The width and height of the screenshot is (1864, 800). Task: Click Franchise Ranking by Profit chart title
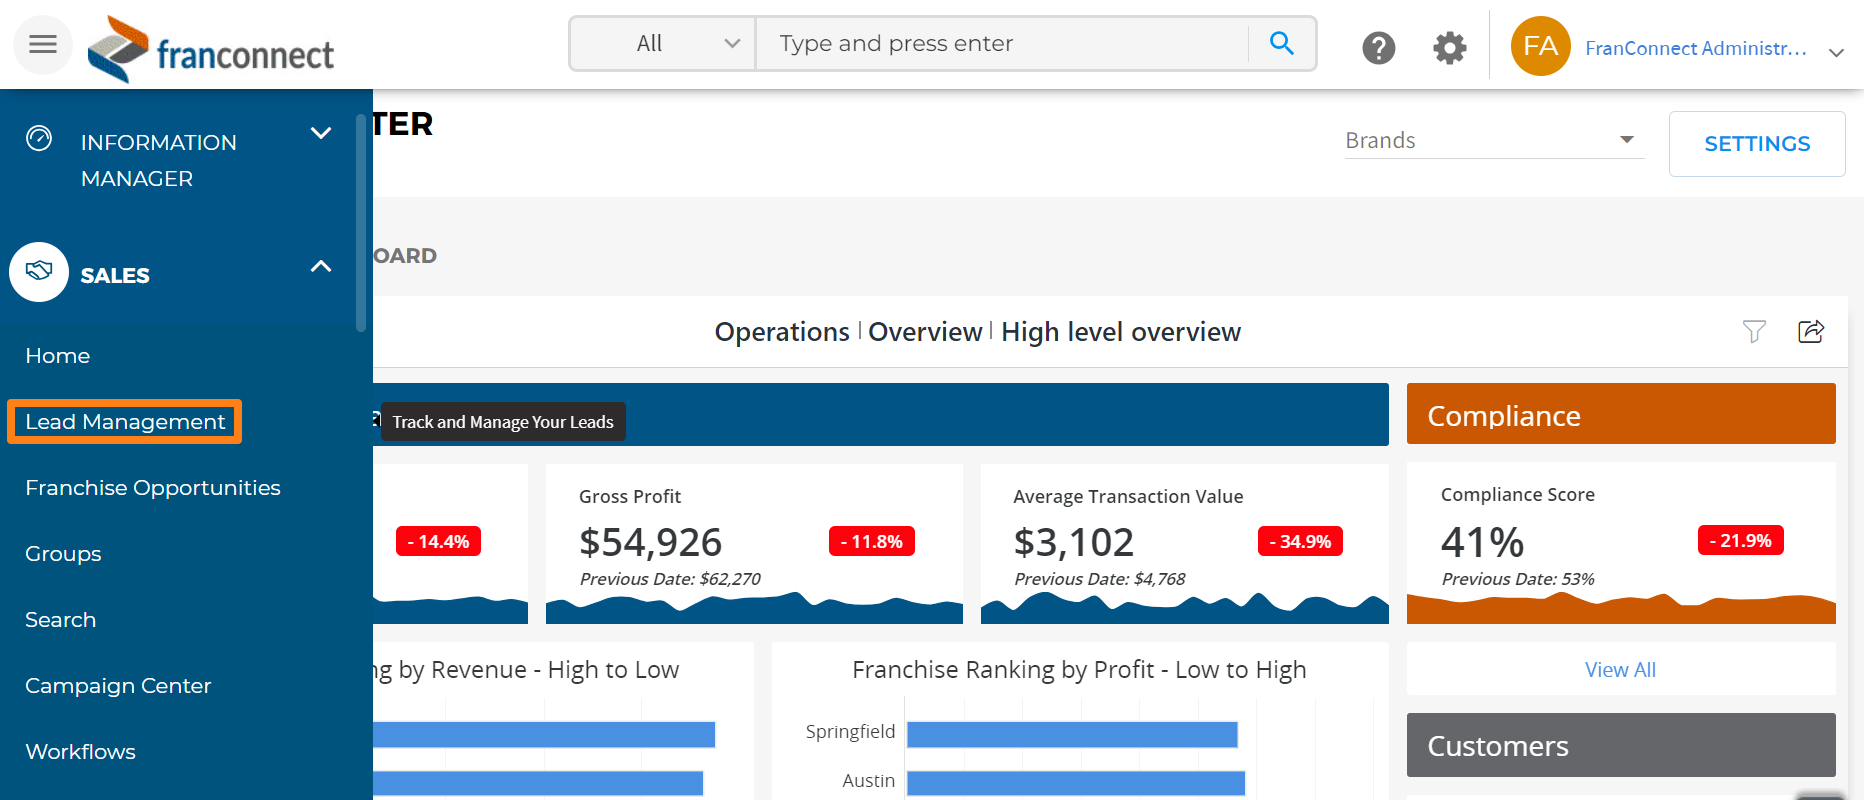click(1079, 670)
